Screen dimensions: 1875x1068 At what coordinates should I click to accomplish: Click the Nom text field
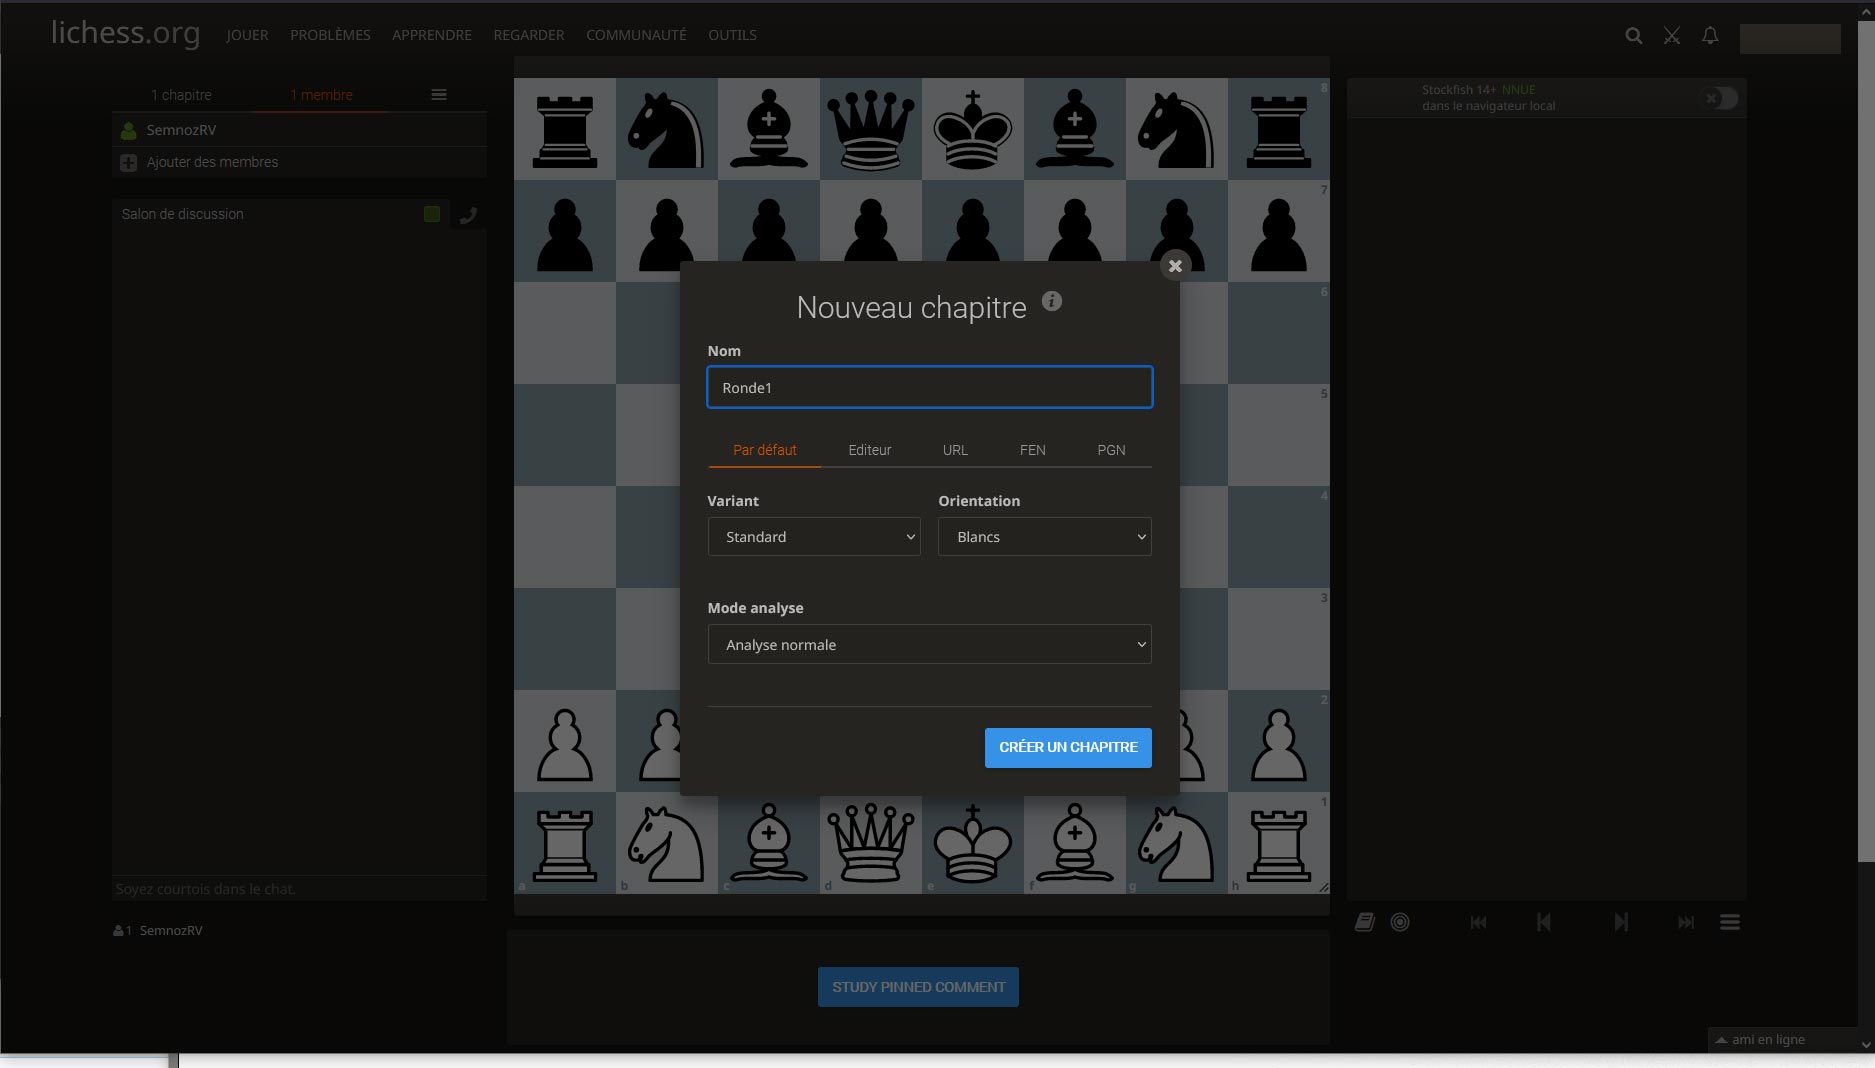click(x=929, y=388)
